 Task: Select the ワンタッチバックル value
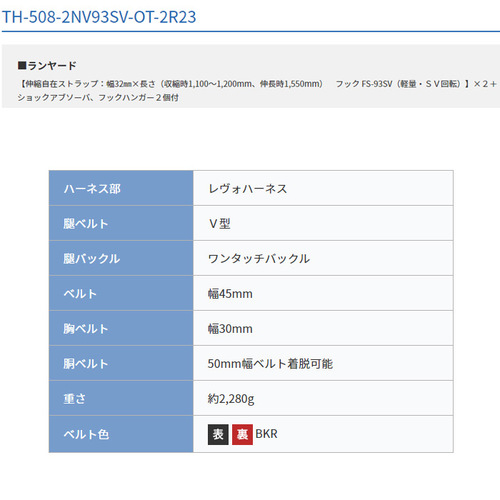[259, 259]
